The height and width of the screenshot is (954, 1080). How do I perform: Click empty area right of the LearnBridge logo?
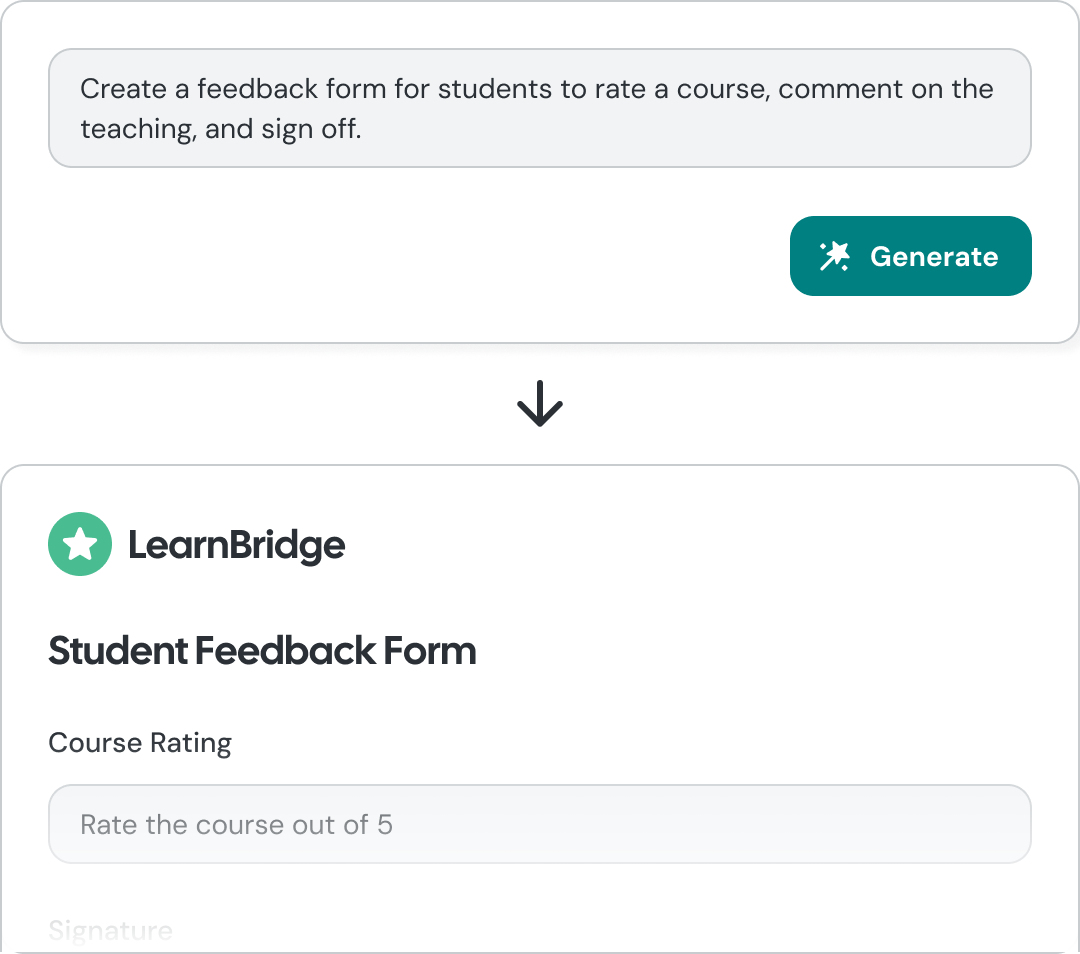click(689, 544)
